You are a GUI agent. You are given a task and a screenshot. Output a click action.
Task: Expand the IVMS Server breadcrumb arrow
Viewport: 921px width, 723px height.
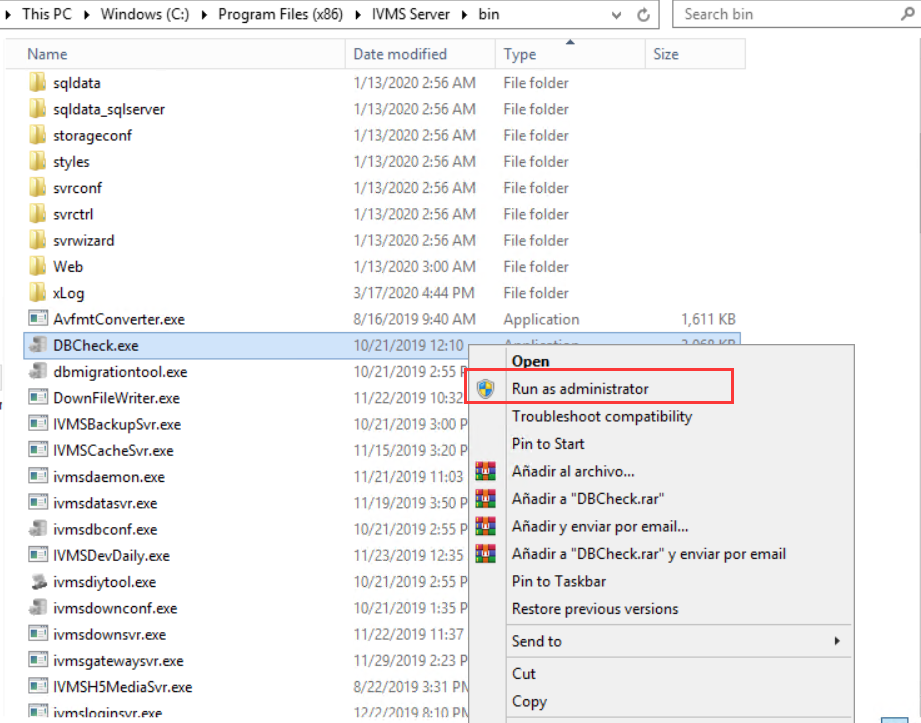(x=465, y=15)
